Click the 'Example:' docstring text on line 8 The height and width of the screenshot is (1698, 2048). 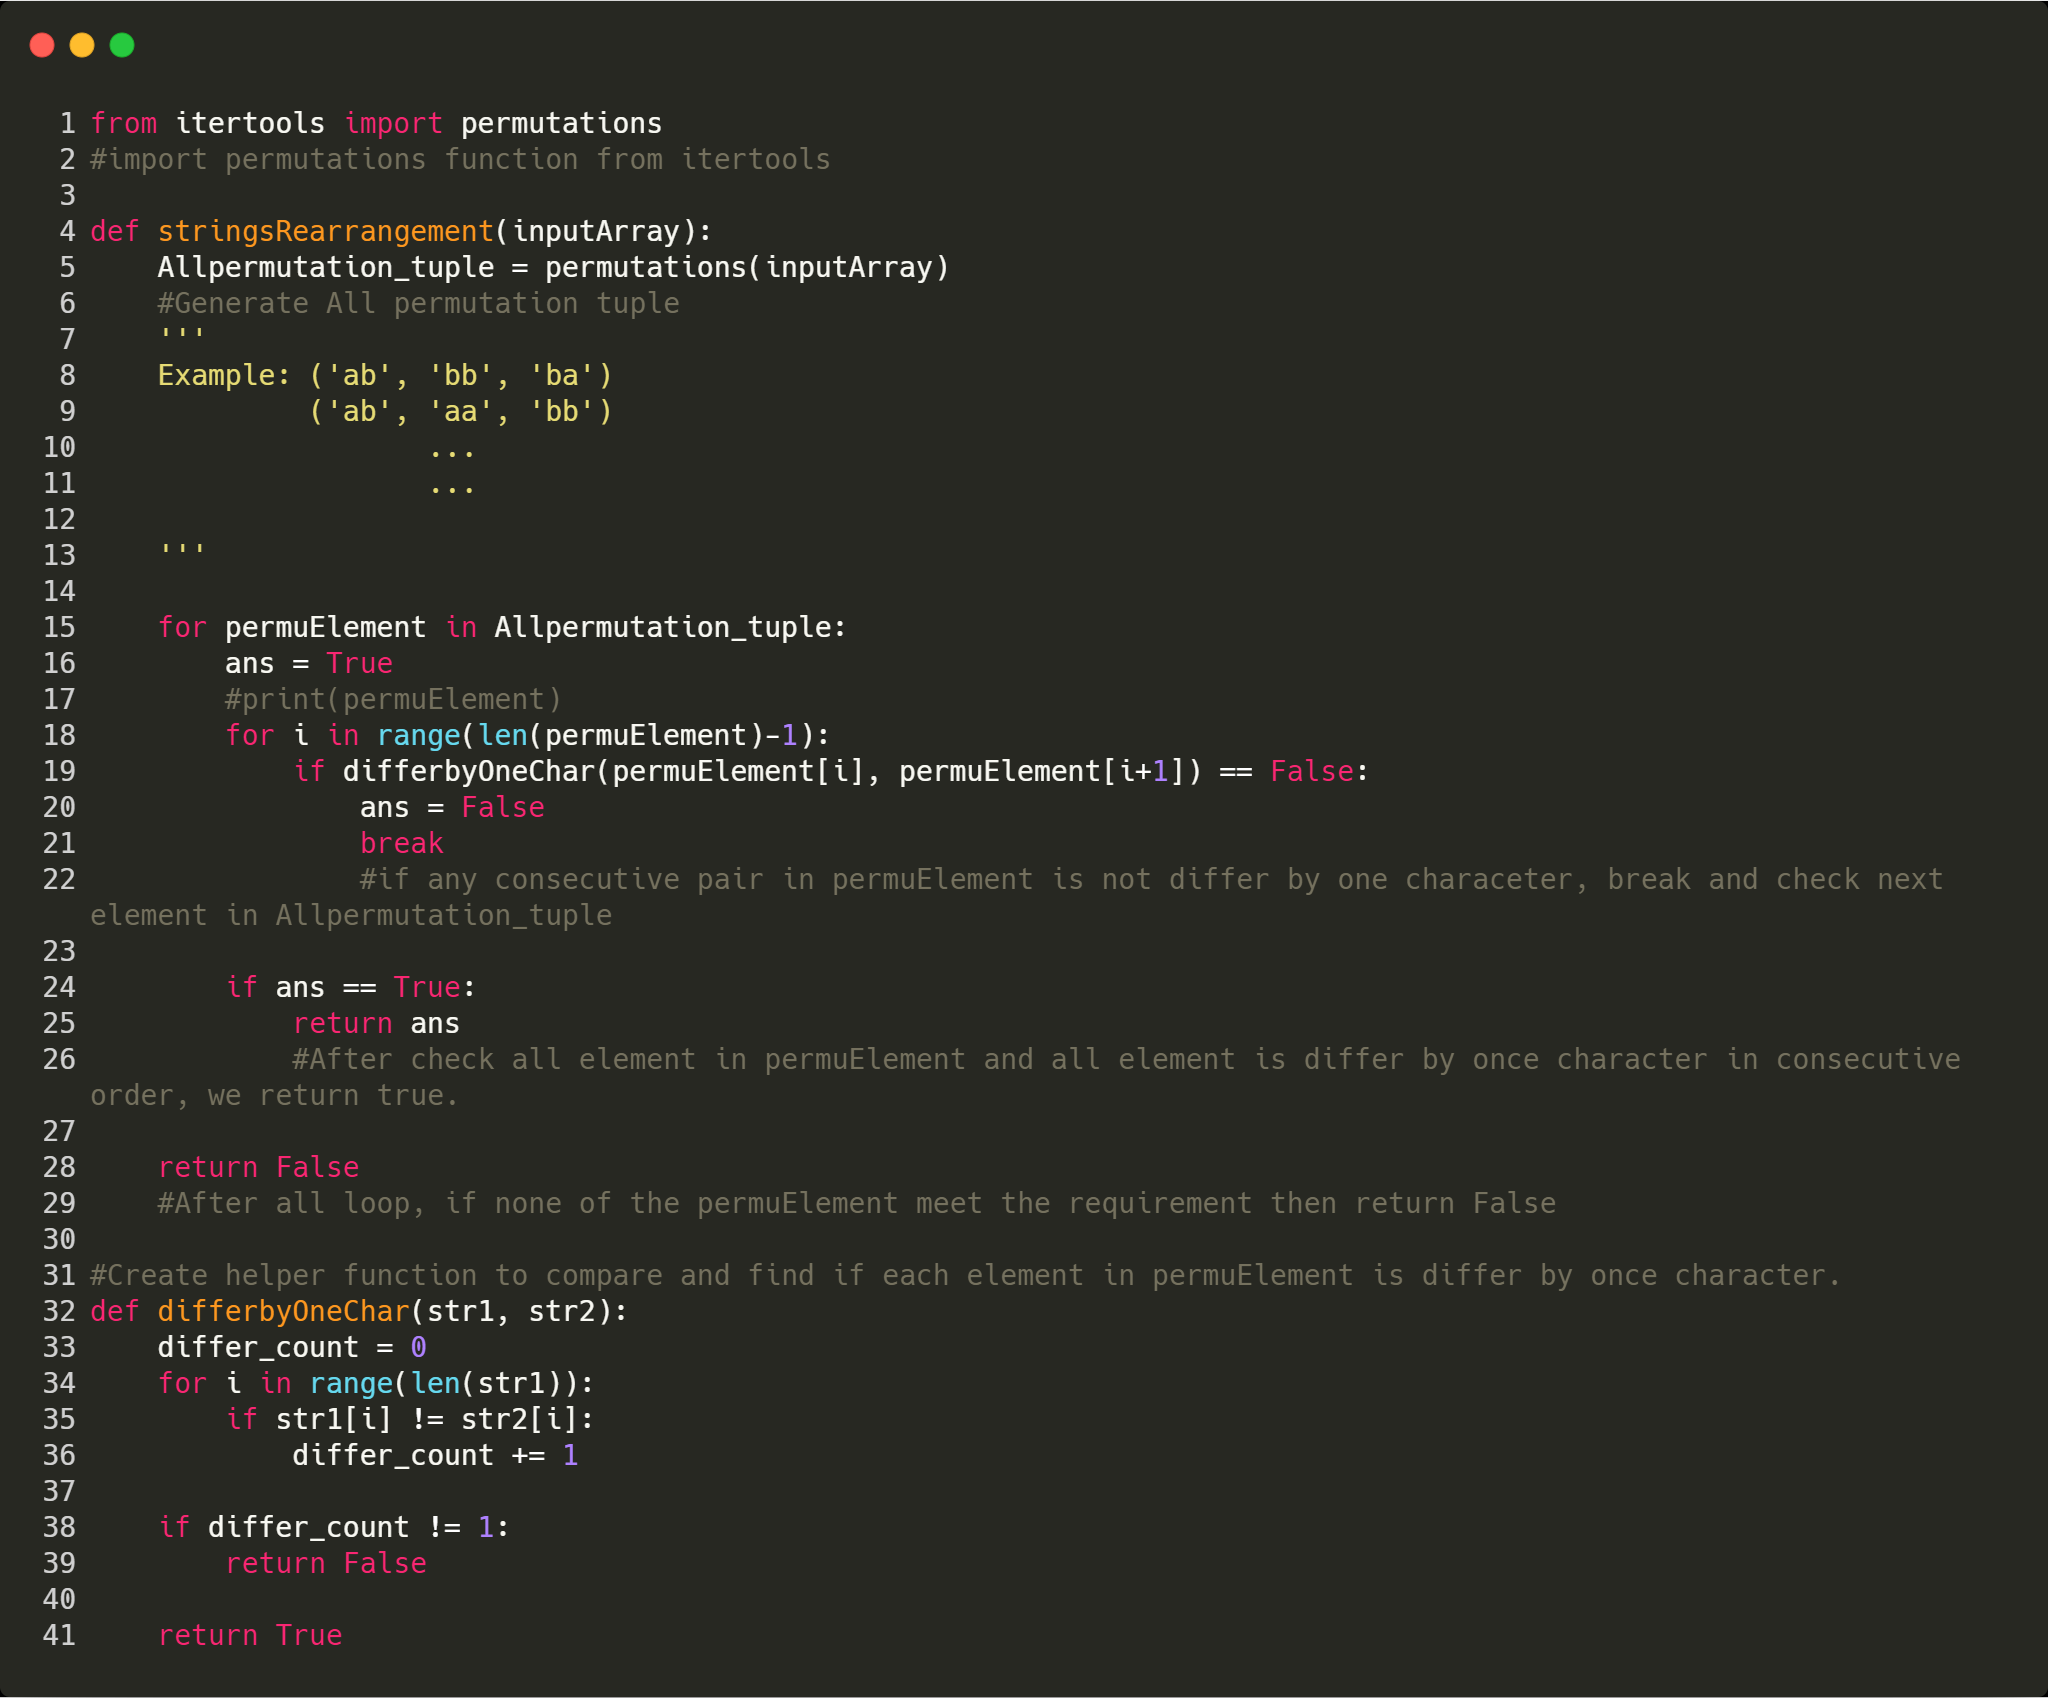(223, 375)
